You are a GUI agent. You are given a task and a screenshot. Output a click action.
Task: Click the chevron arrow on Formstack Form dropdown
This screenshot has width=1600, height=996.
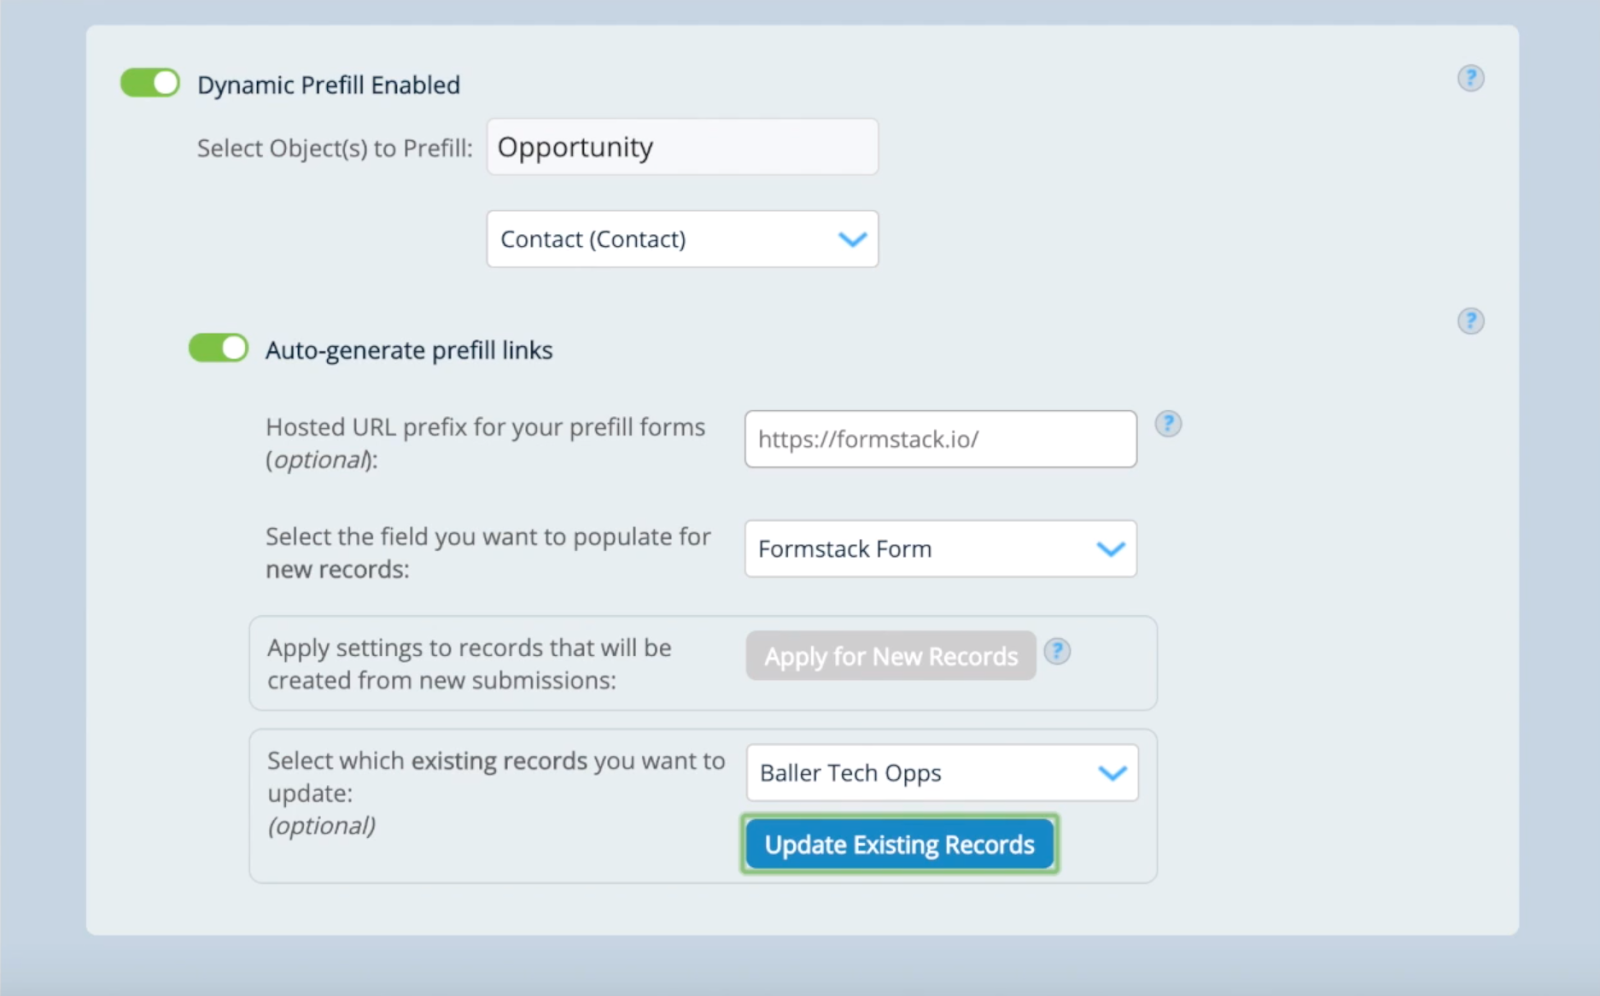1110,549
